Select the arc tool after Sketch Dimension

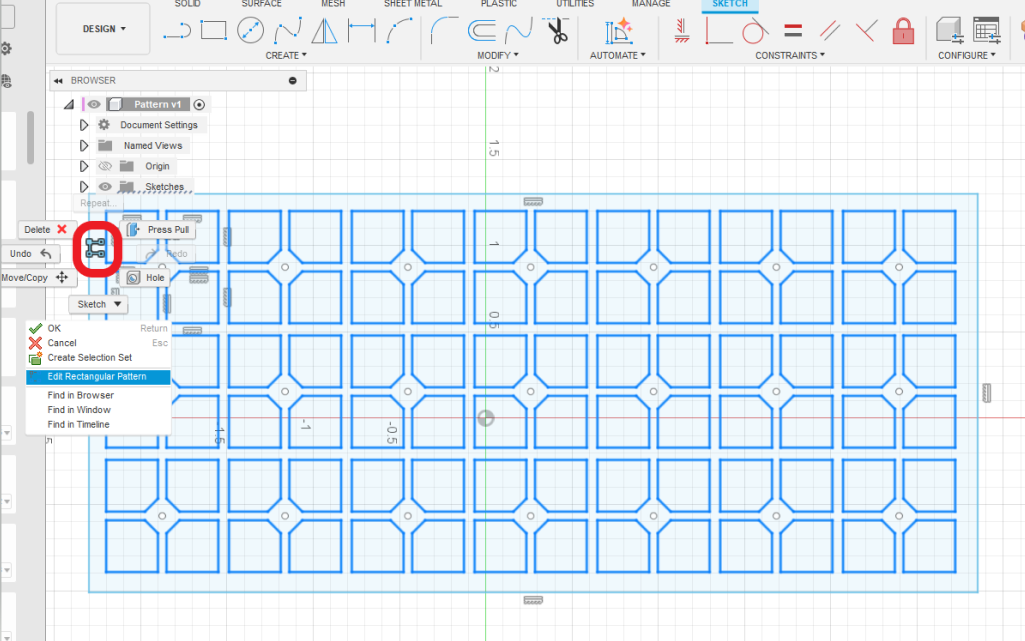coord(399,30)
